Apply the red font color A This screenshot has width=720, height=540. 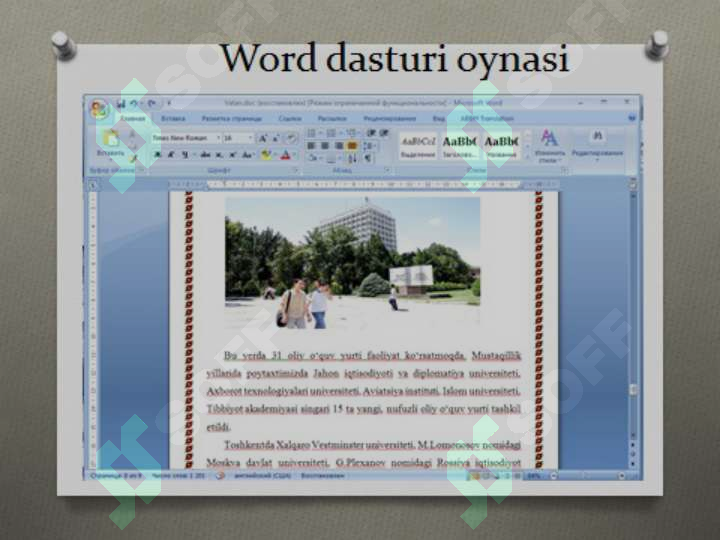(285, 155)
